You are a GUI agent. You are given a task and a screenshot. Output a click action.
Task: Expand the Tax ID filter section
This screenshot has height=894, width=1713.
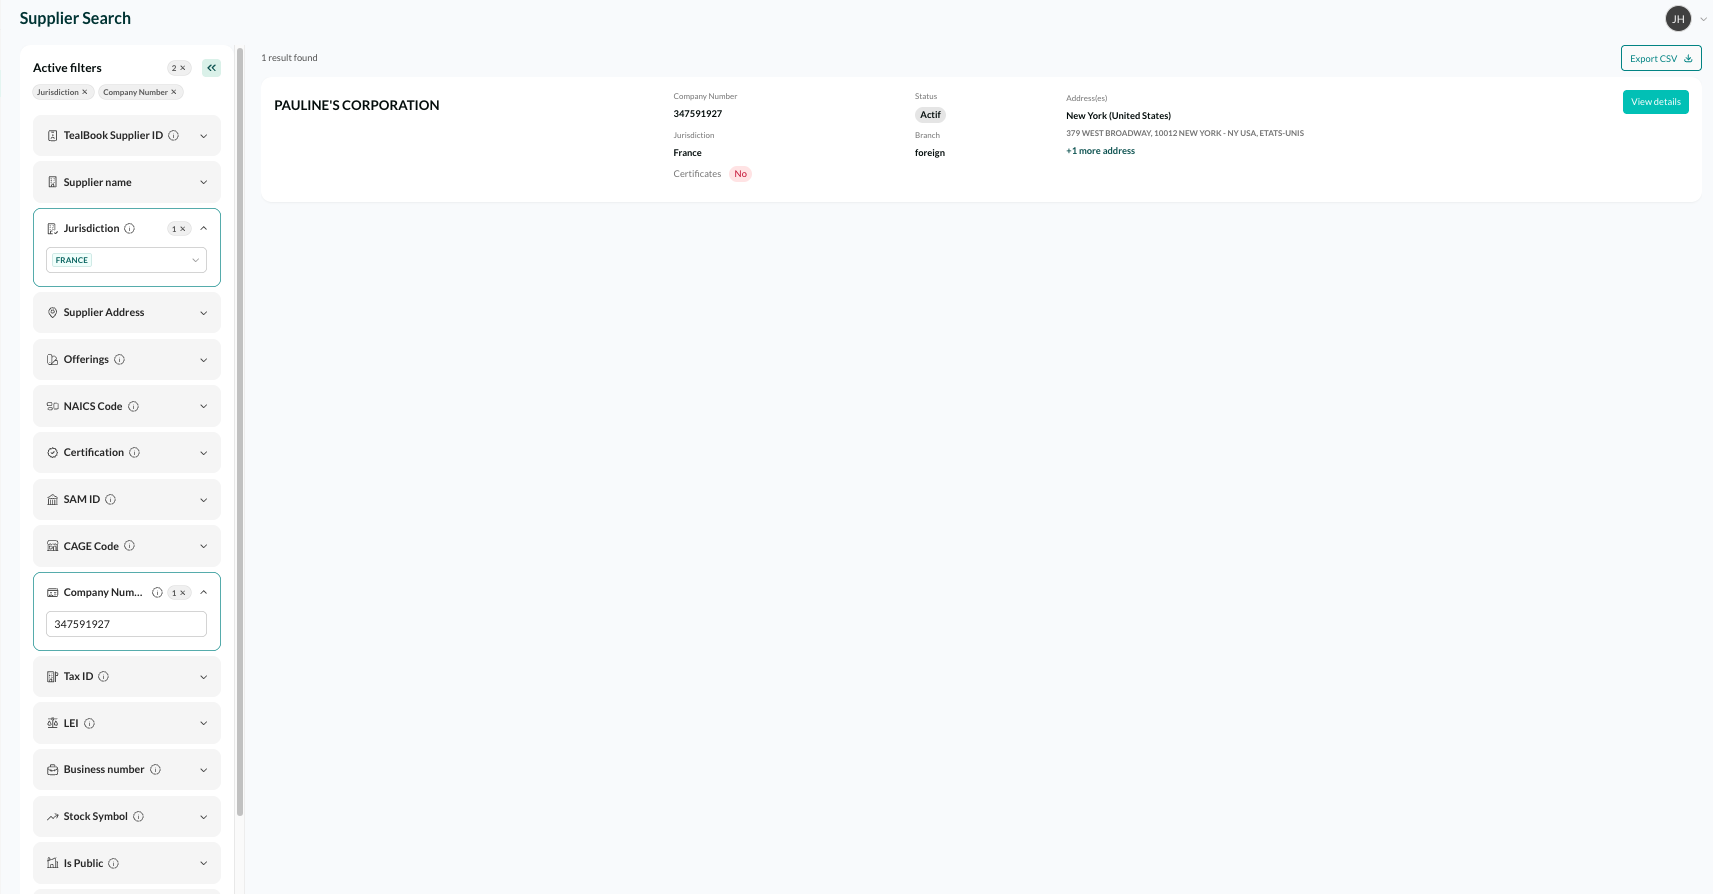[x=127, y=677]
